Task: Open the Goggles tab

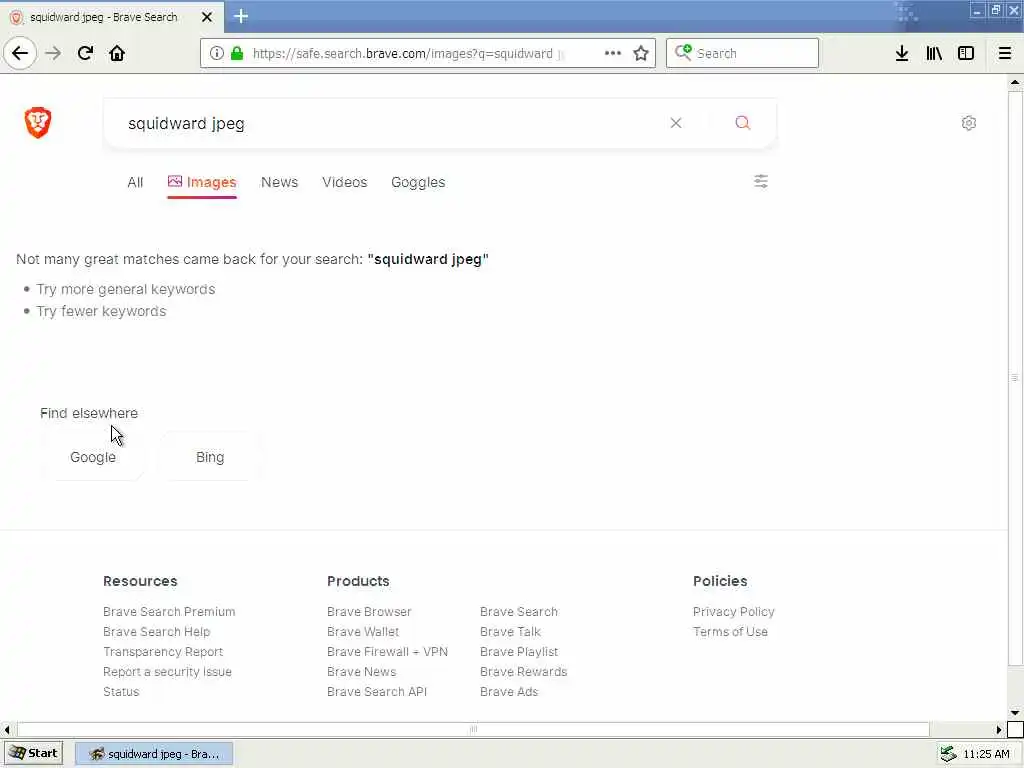Action: 418,182
